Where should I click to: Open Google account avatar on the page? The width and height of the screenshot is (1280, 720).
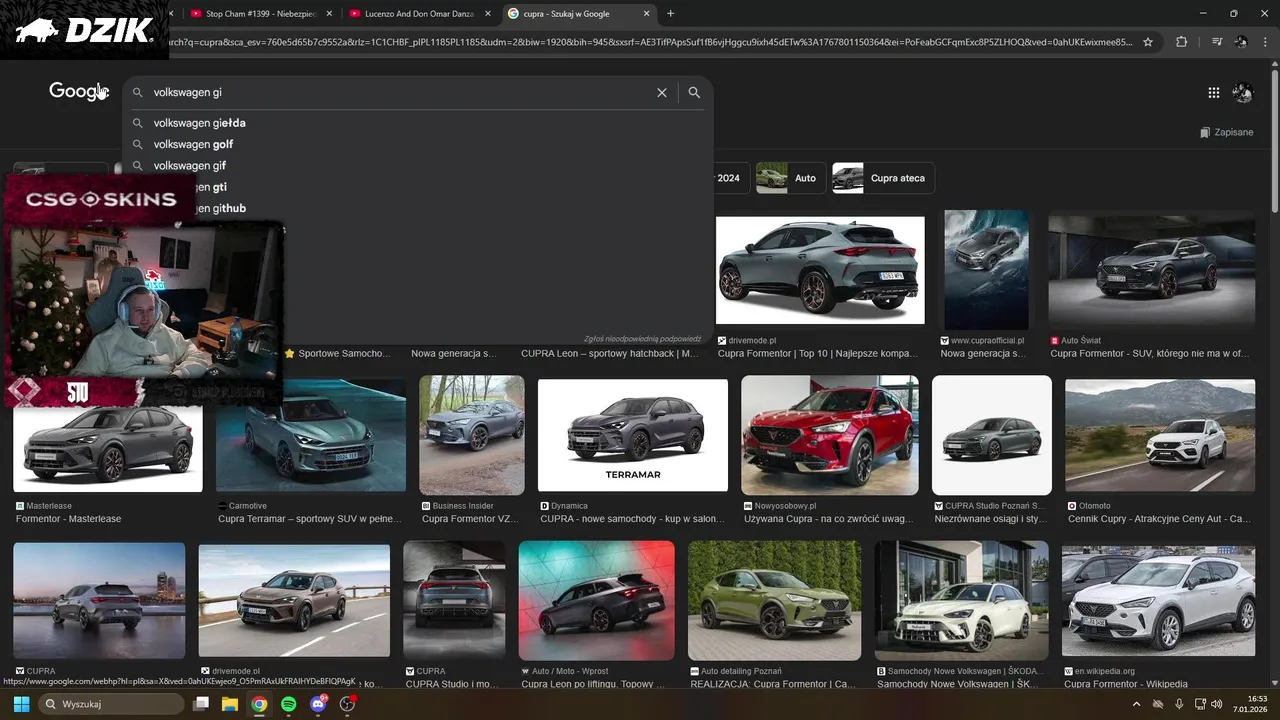[1243, 92]
